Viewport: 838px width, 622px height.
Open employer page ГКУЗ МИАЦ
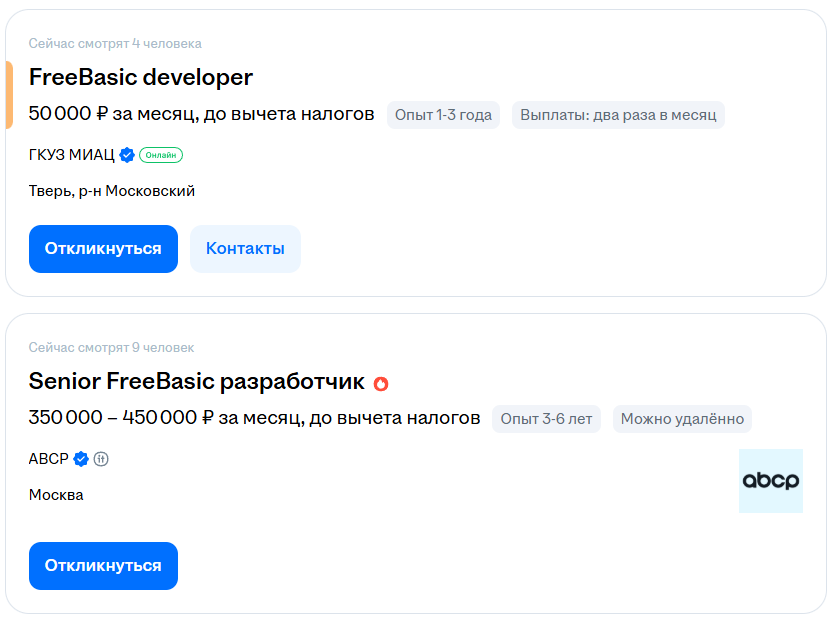[72, 155]
